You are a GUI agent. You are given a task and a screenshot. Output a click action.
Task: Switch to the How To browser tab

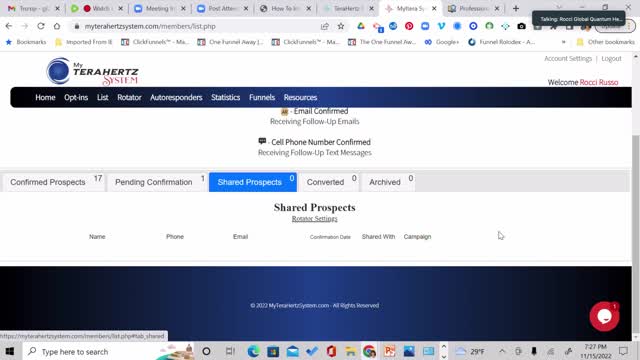pyautogui.click(x=285, y=8)
